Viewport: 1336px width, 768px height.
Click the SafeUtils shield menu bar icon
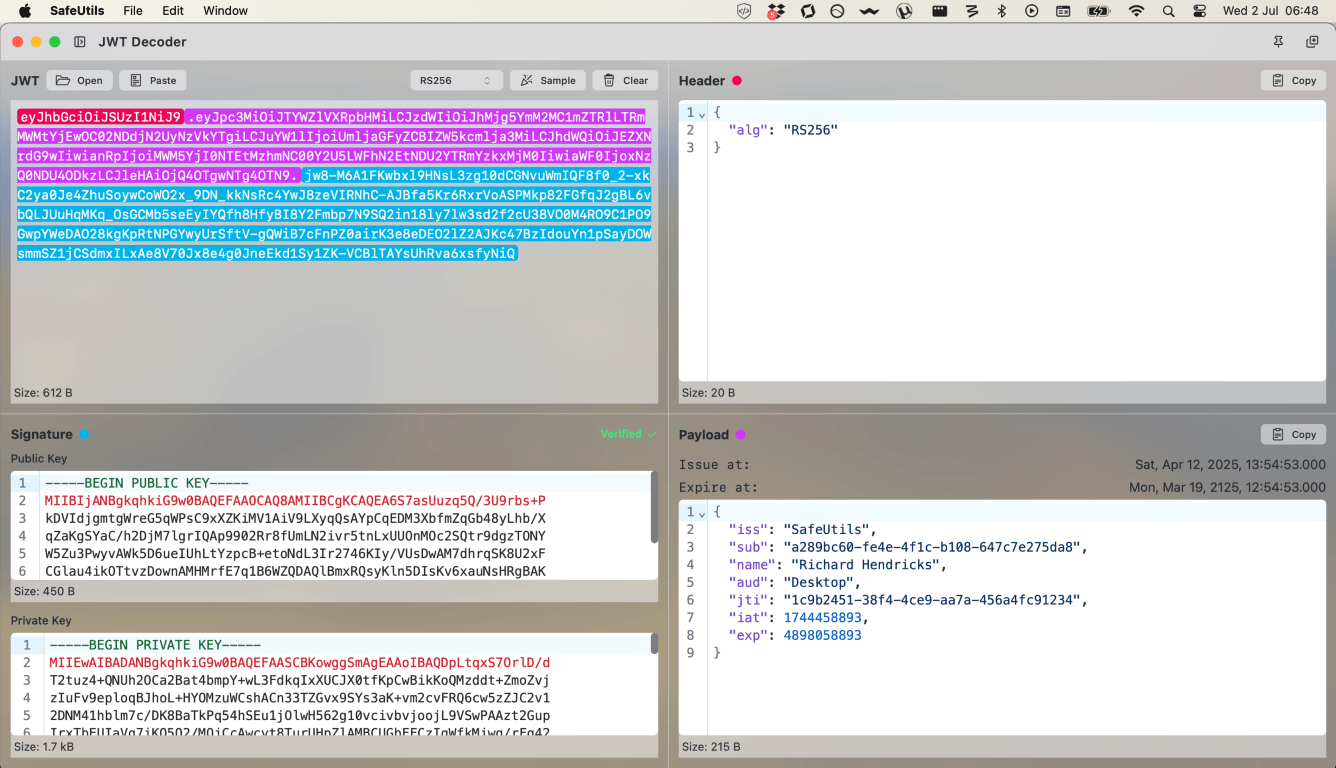[743, 11]
